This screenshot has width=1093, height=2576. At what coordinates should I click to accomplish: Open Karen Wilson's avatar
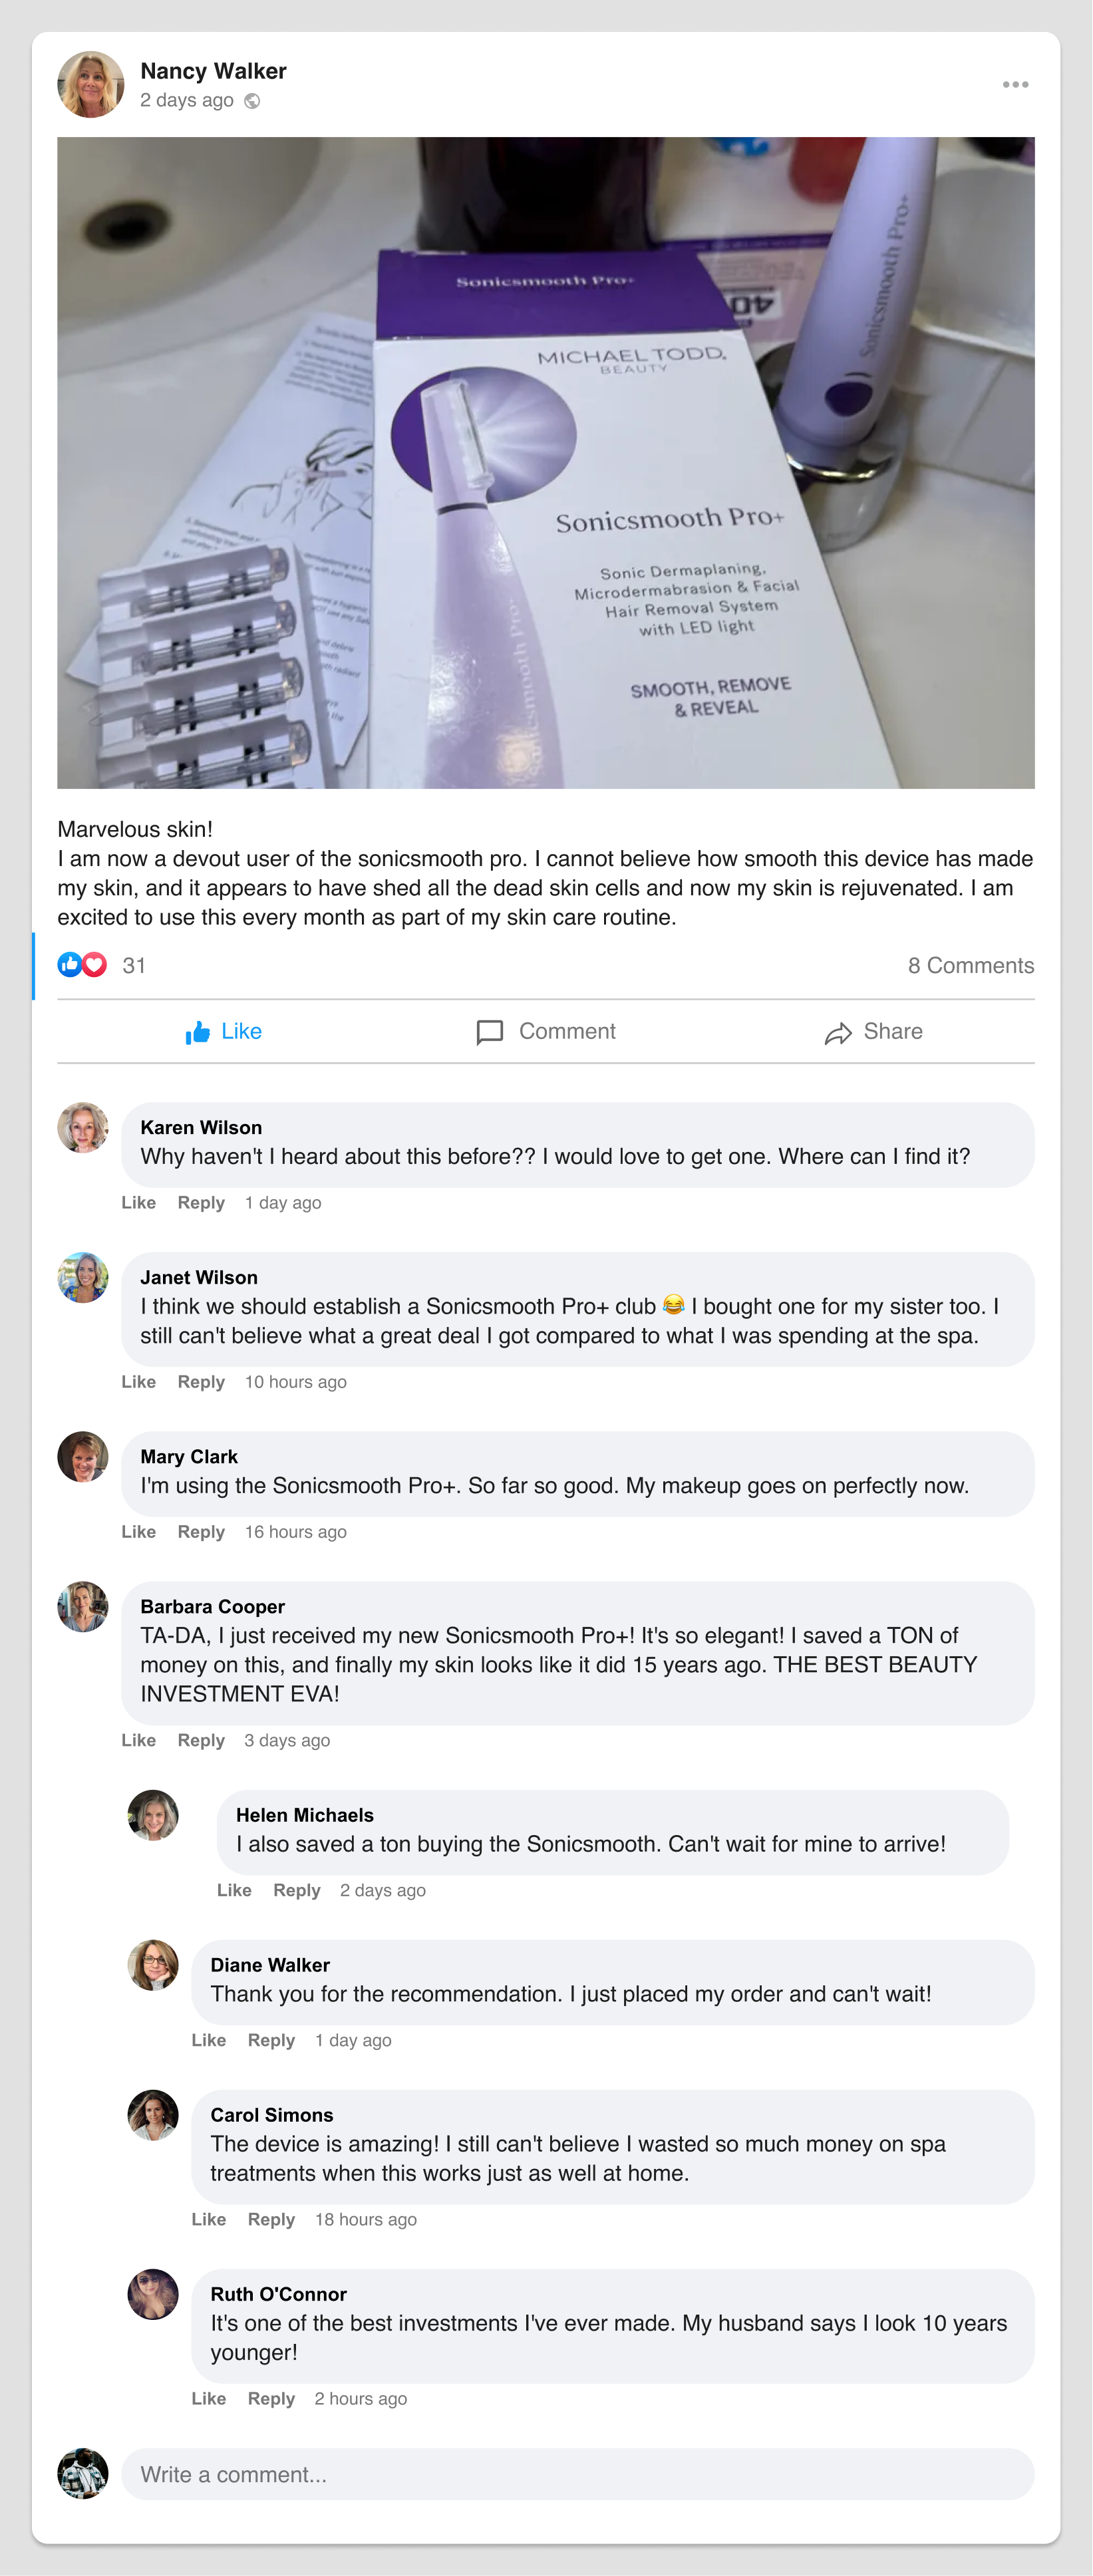click(83, 1128)
